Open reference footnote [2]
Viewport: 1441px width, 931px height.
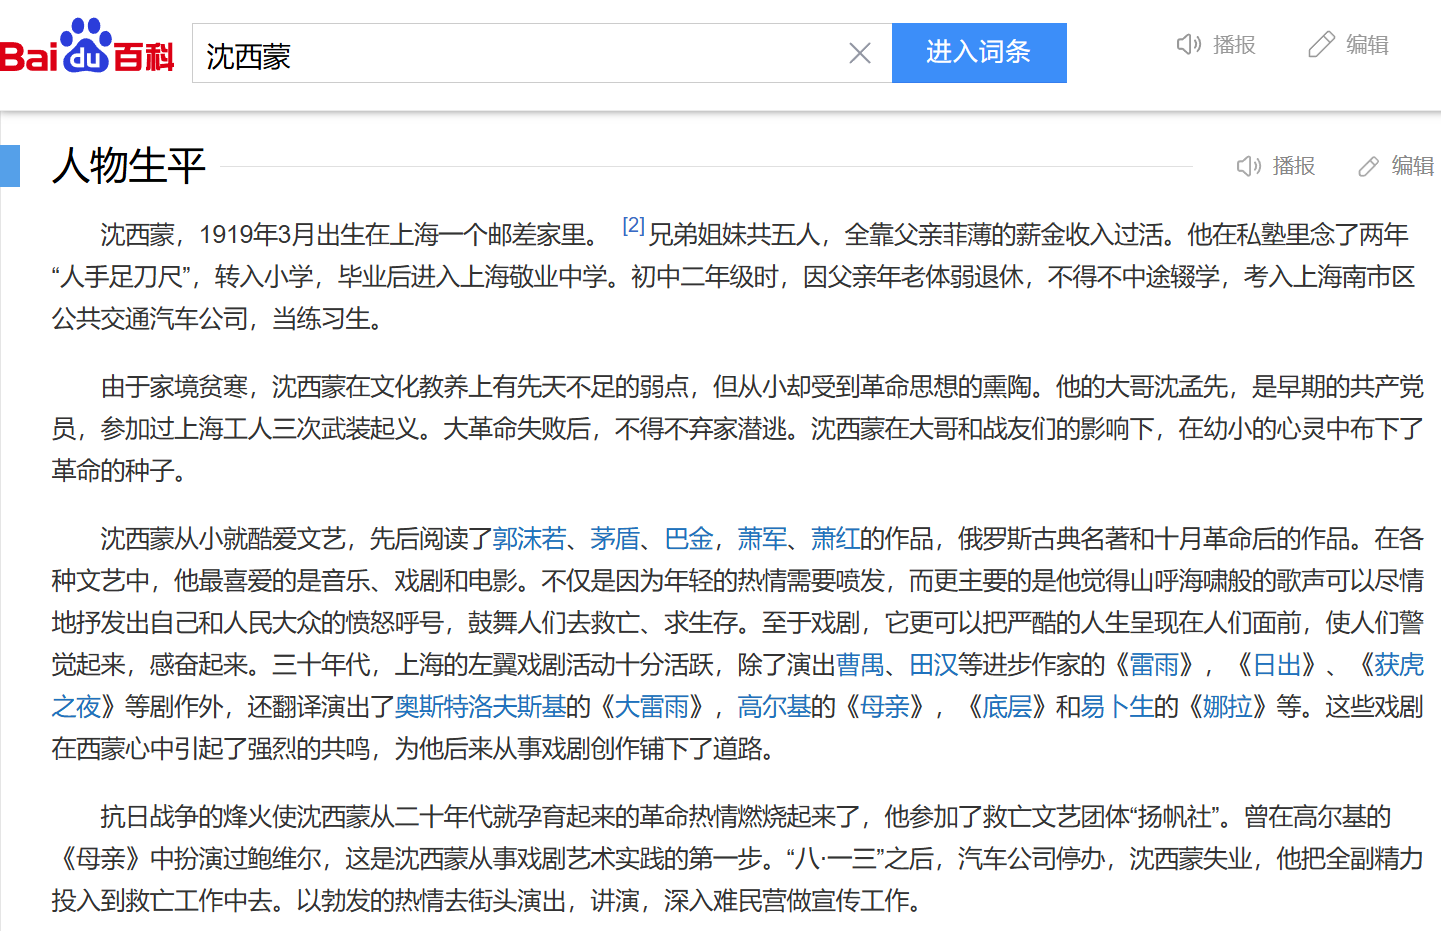pyautogui.click(x=633, y=226)
